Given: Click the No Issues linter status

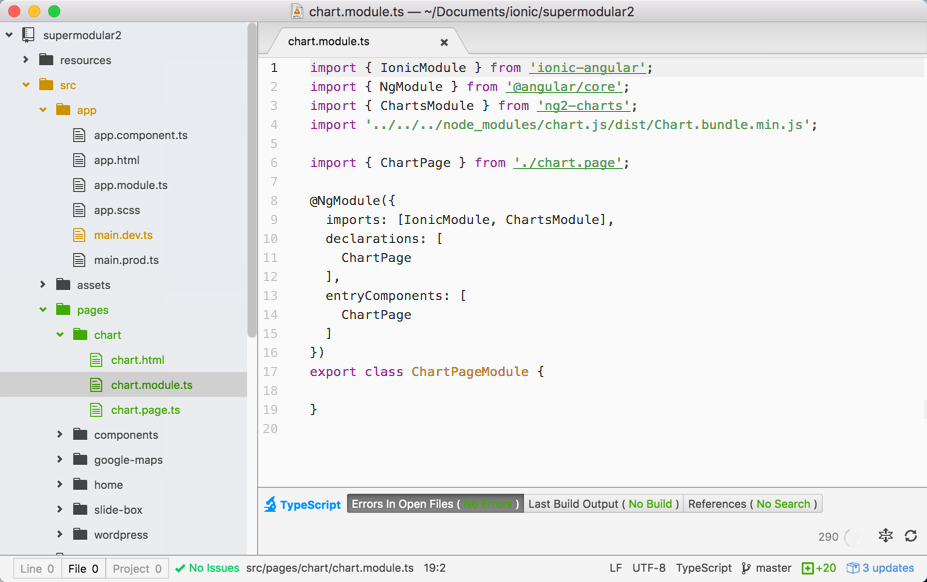Looking at the screenshot, I should [x=208, y=568].
